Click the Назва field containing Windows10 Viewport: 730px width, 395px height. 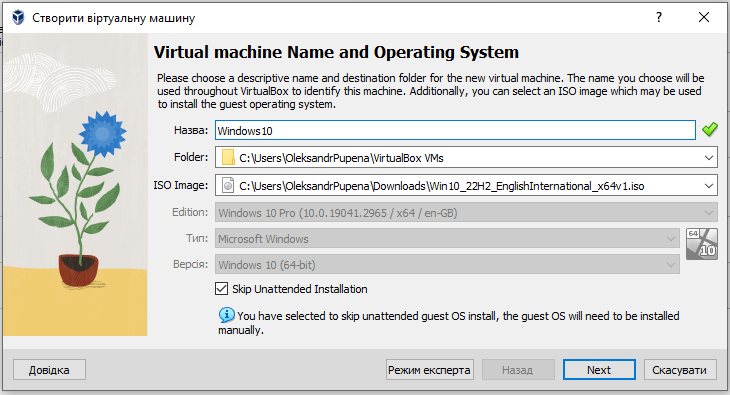[x=455, y=130]
